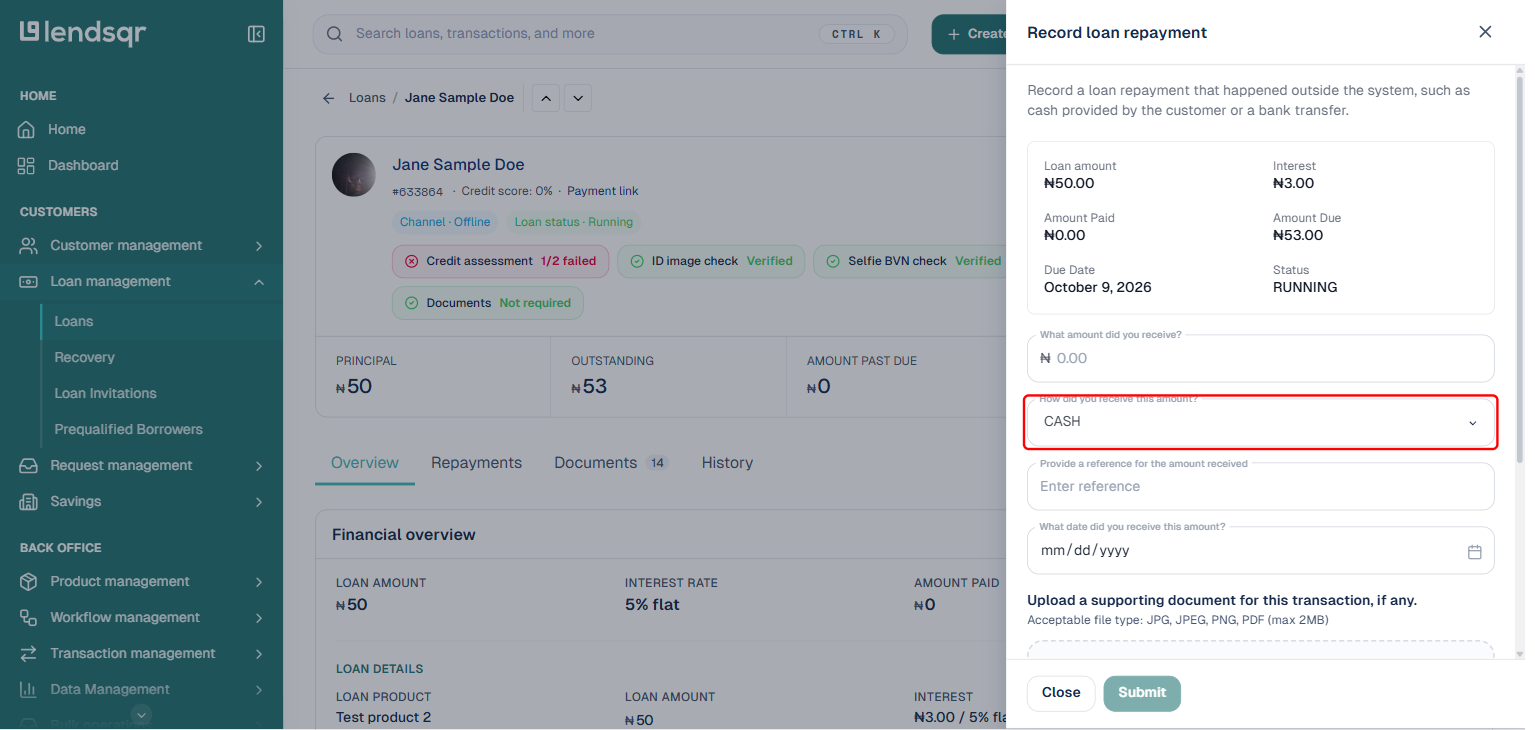Click the Credit assessment failed icon
The height and width of the screenshot is (730, 1535).
click(x=412, y=261)
